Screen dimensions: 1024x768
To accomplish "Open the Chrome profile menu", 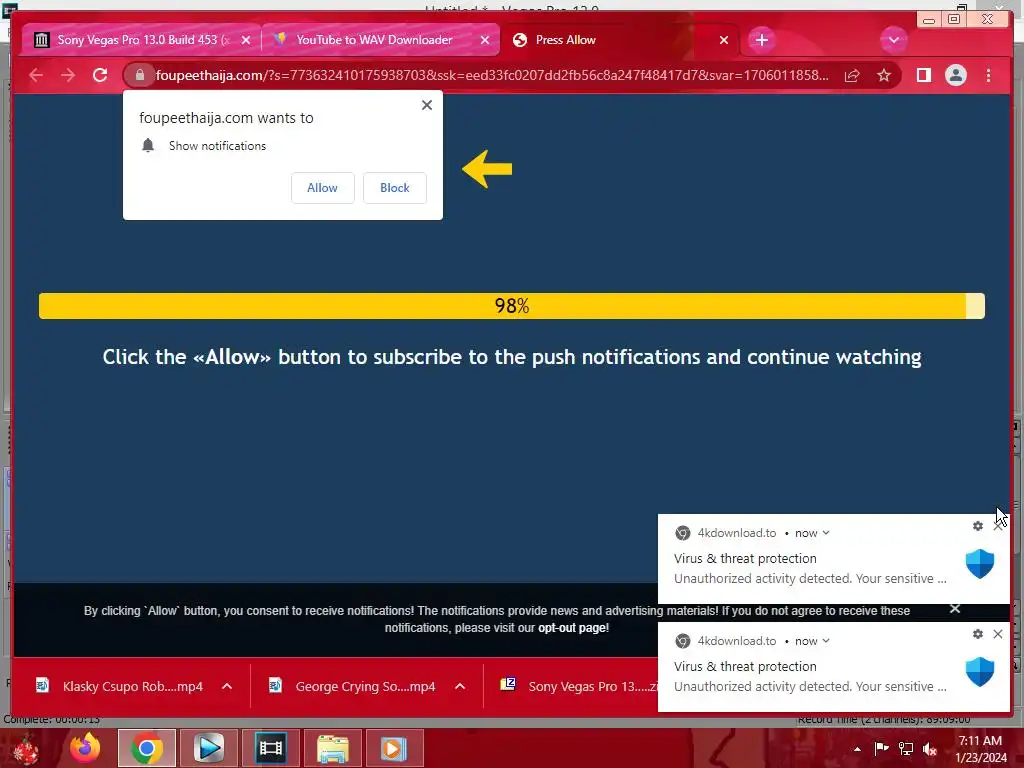I will coord(955,75).
